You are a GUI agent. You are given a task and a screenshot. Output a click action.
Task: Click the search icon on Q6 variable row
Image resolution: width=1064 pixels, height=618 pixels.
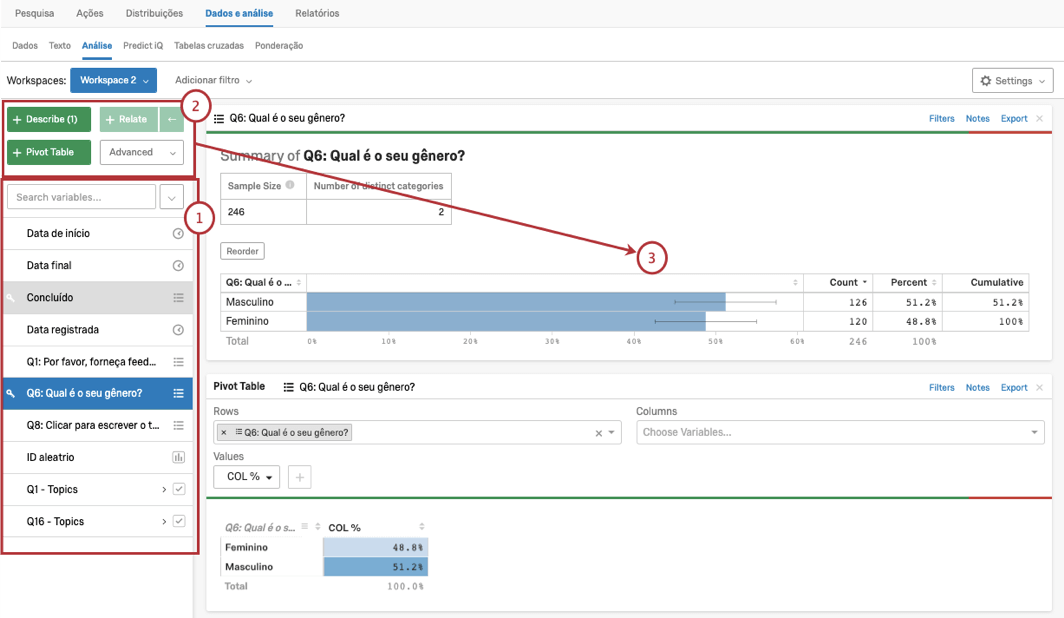11,393
